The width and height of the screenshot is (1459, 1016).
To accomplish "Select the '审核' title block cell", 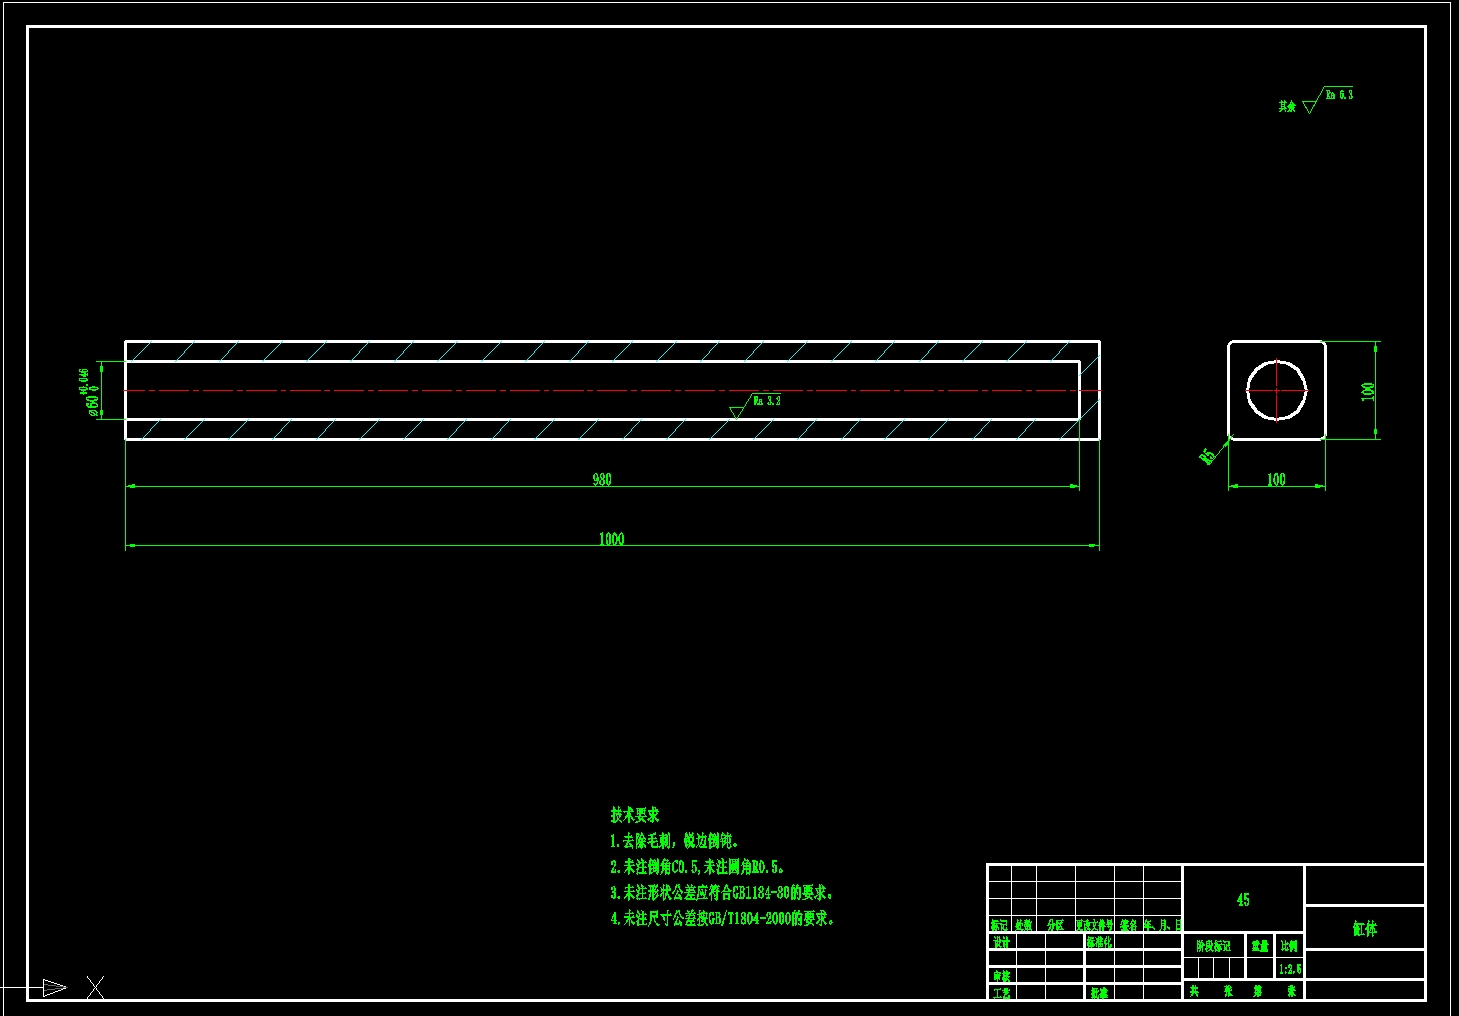I will coord(1001,976).
